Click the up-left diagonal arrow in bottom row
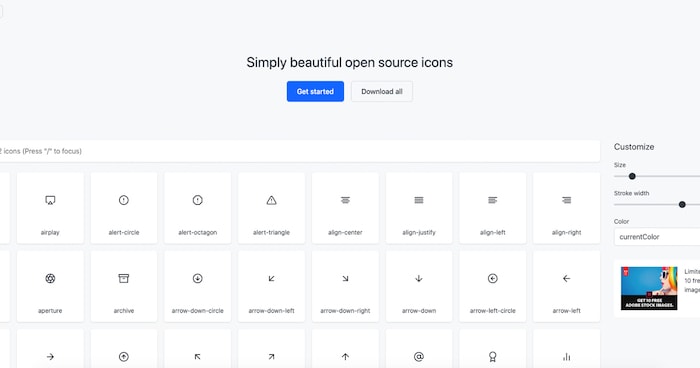700x368 pixels. tap(198, 356)
